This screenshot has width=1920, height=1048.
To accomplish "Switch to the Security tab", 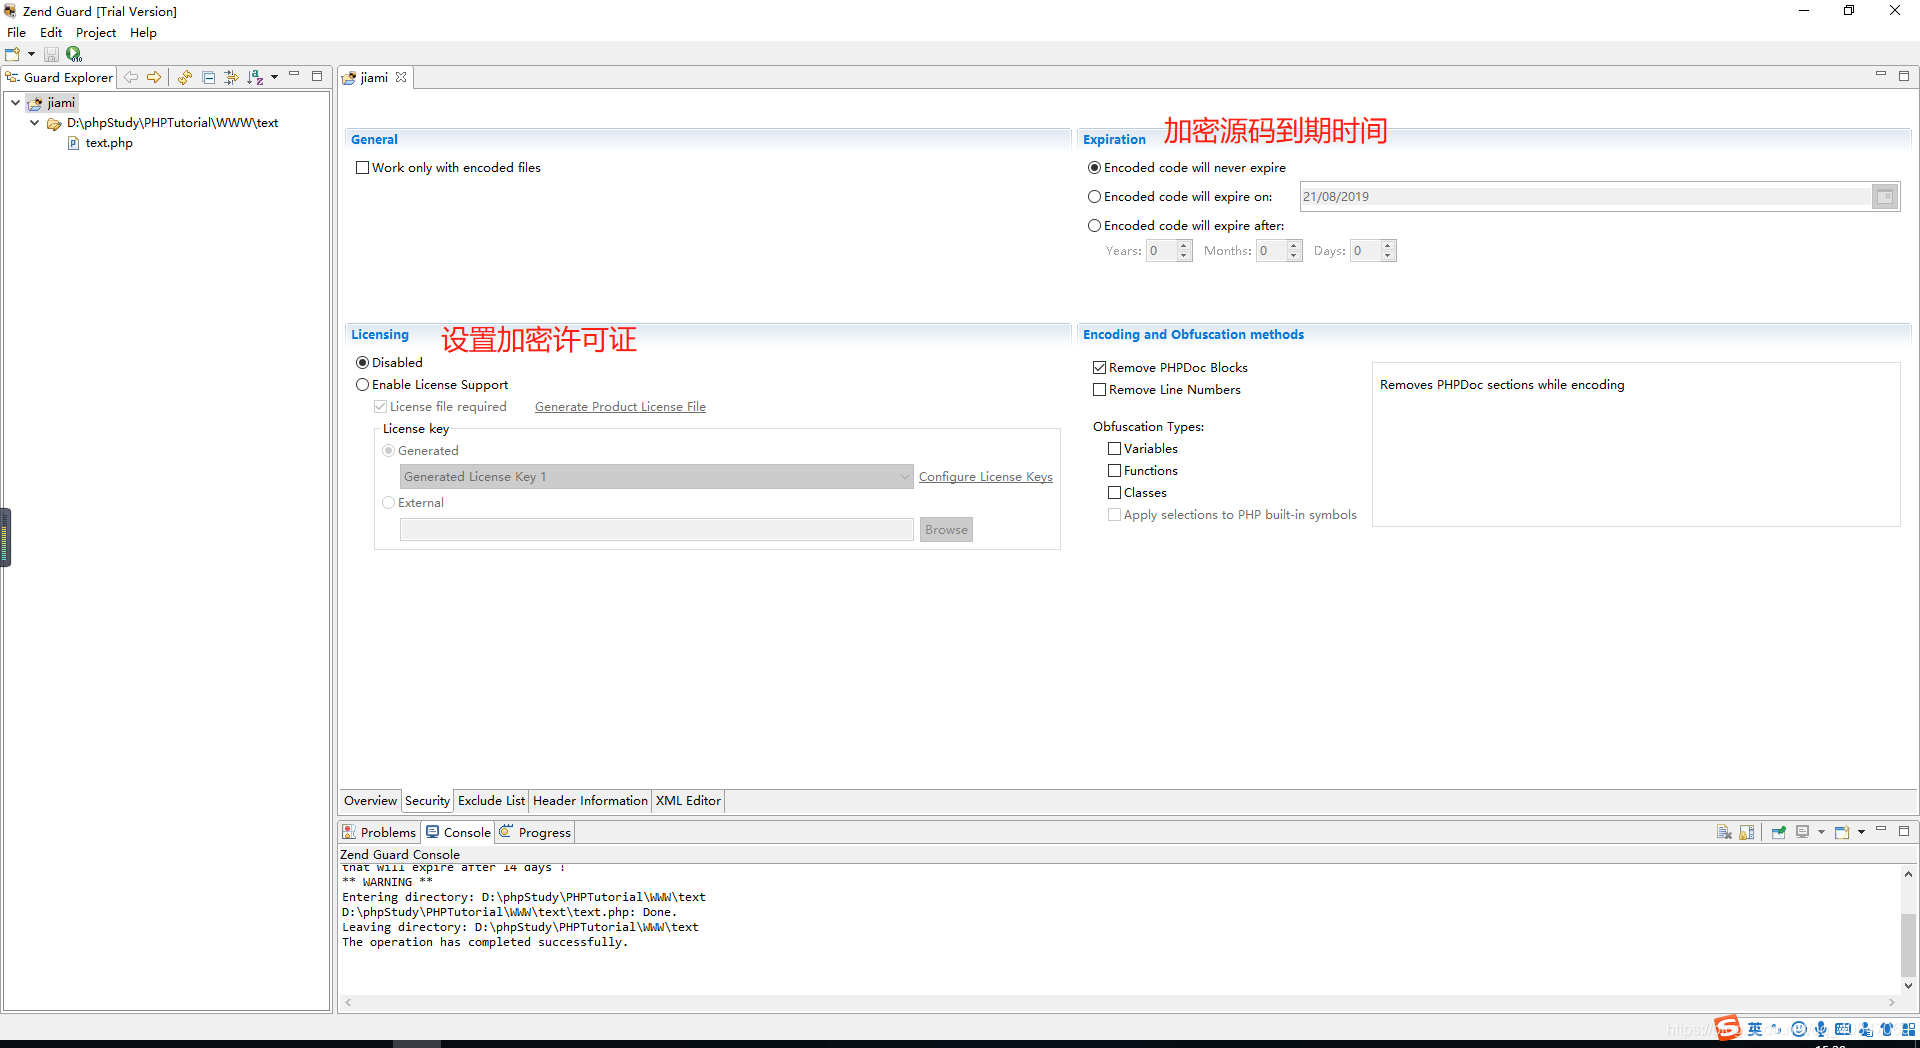I will pos(427,801).
